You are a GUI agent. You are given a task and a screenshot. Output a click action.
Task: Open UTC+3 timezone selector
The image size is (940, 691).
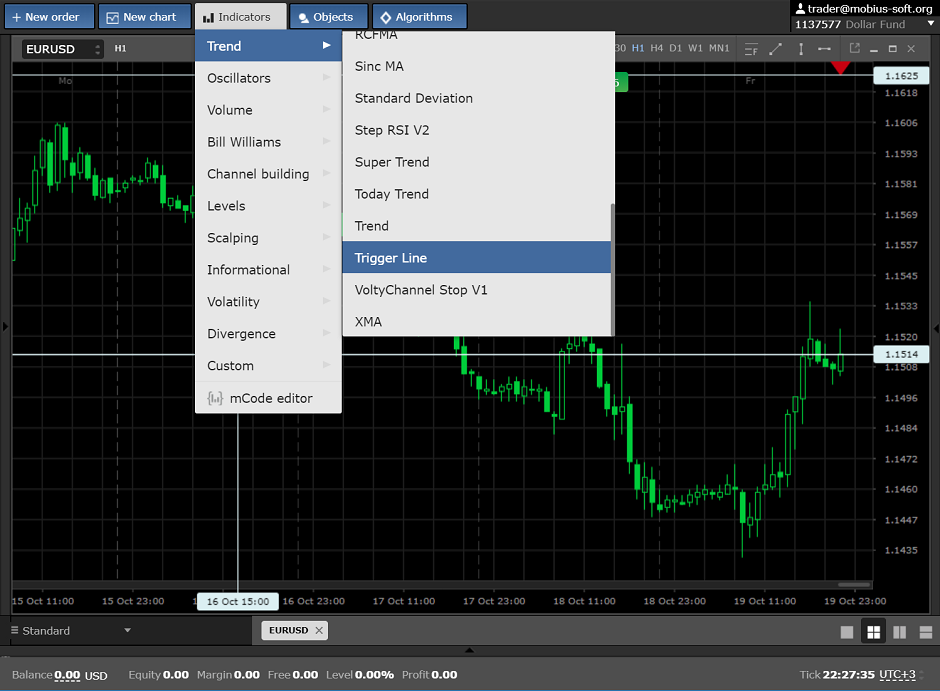pyautogui.click(x=897, y=675)
